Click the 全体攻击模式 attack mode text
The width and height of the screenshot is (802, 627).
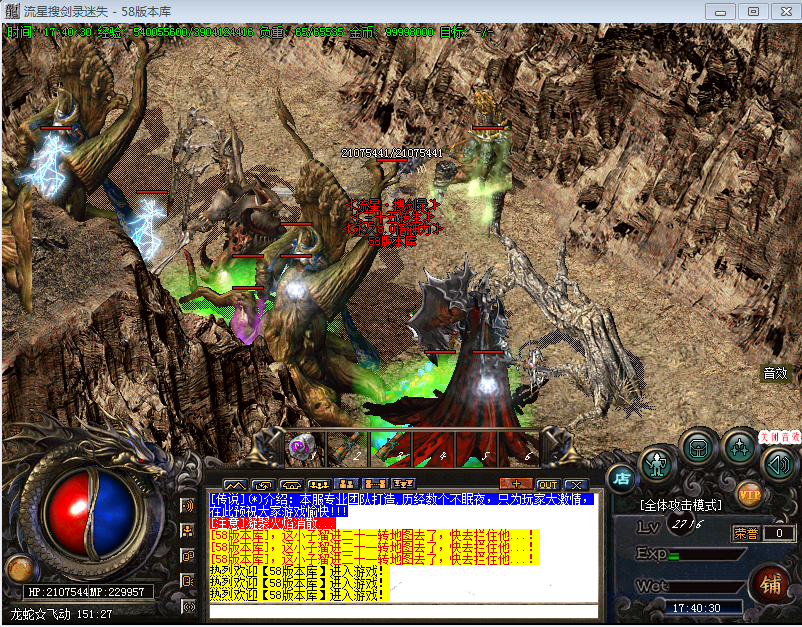pyautogui.click(x=681, y=505)
